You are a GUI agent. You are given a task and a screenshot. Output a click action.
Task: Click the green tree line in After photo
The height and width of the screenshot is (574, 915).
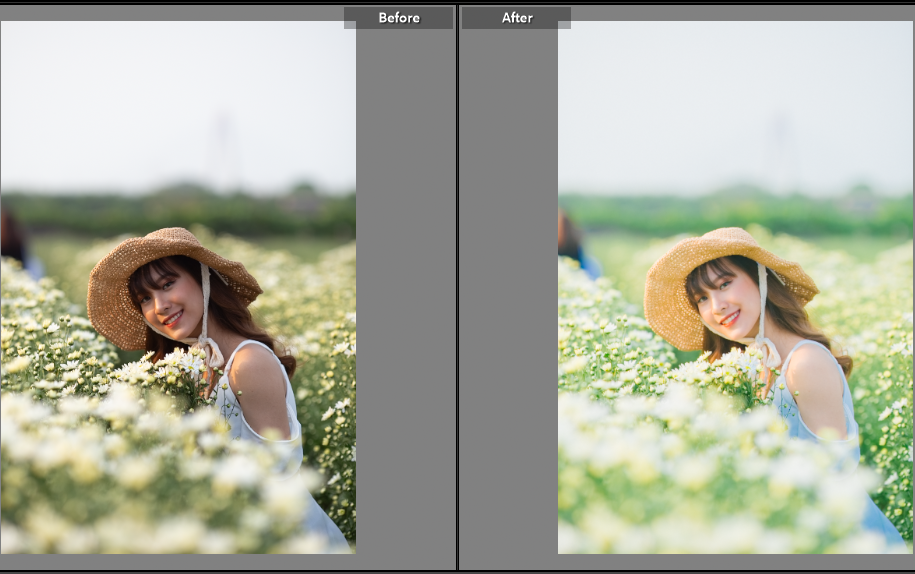click(735, 212)
